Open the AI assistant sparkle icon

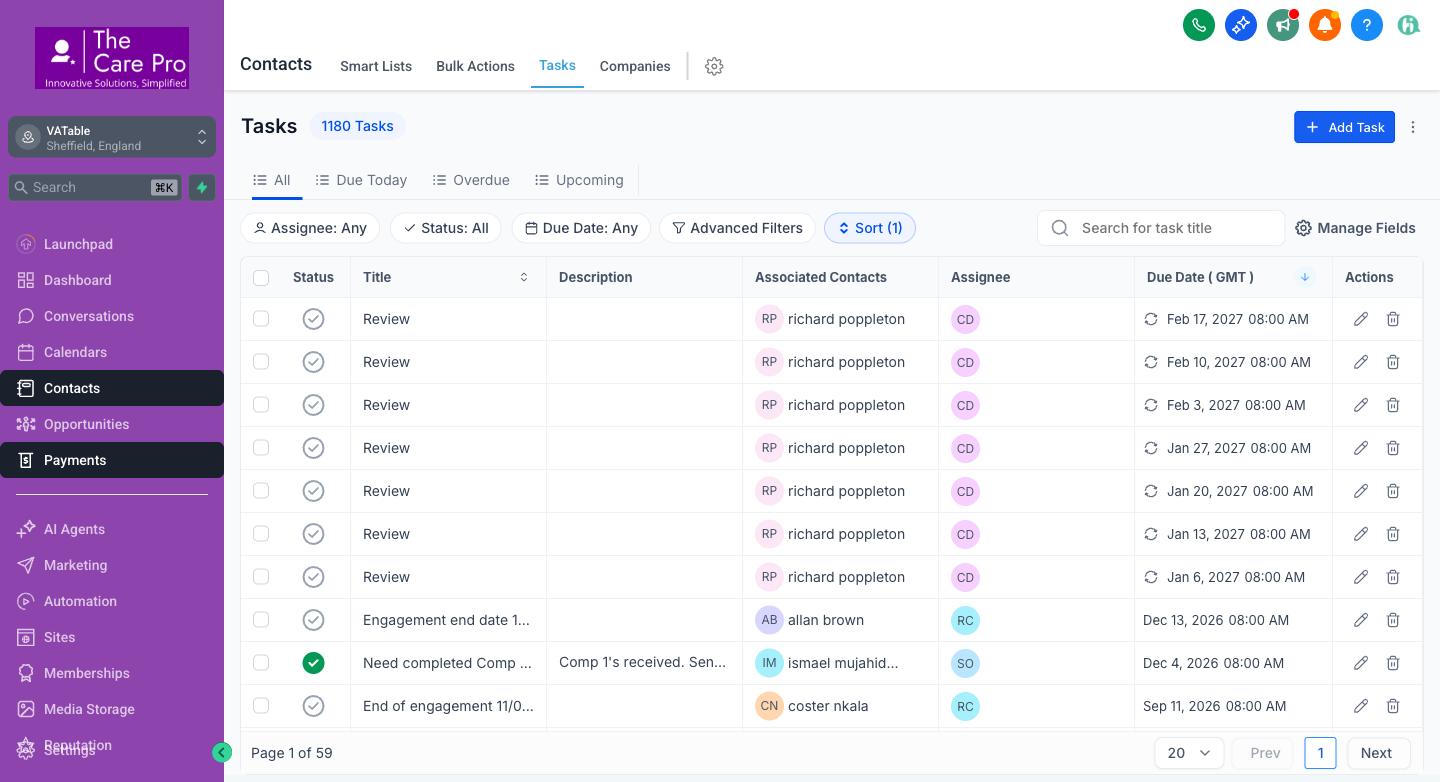1241,25
